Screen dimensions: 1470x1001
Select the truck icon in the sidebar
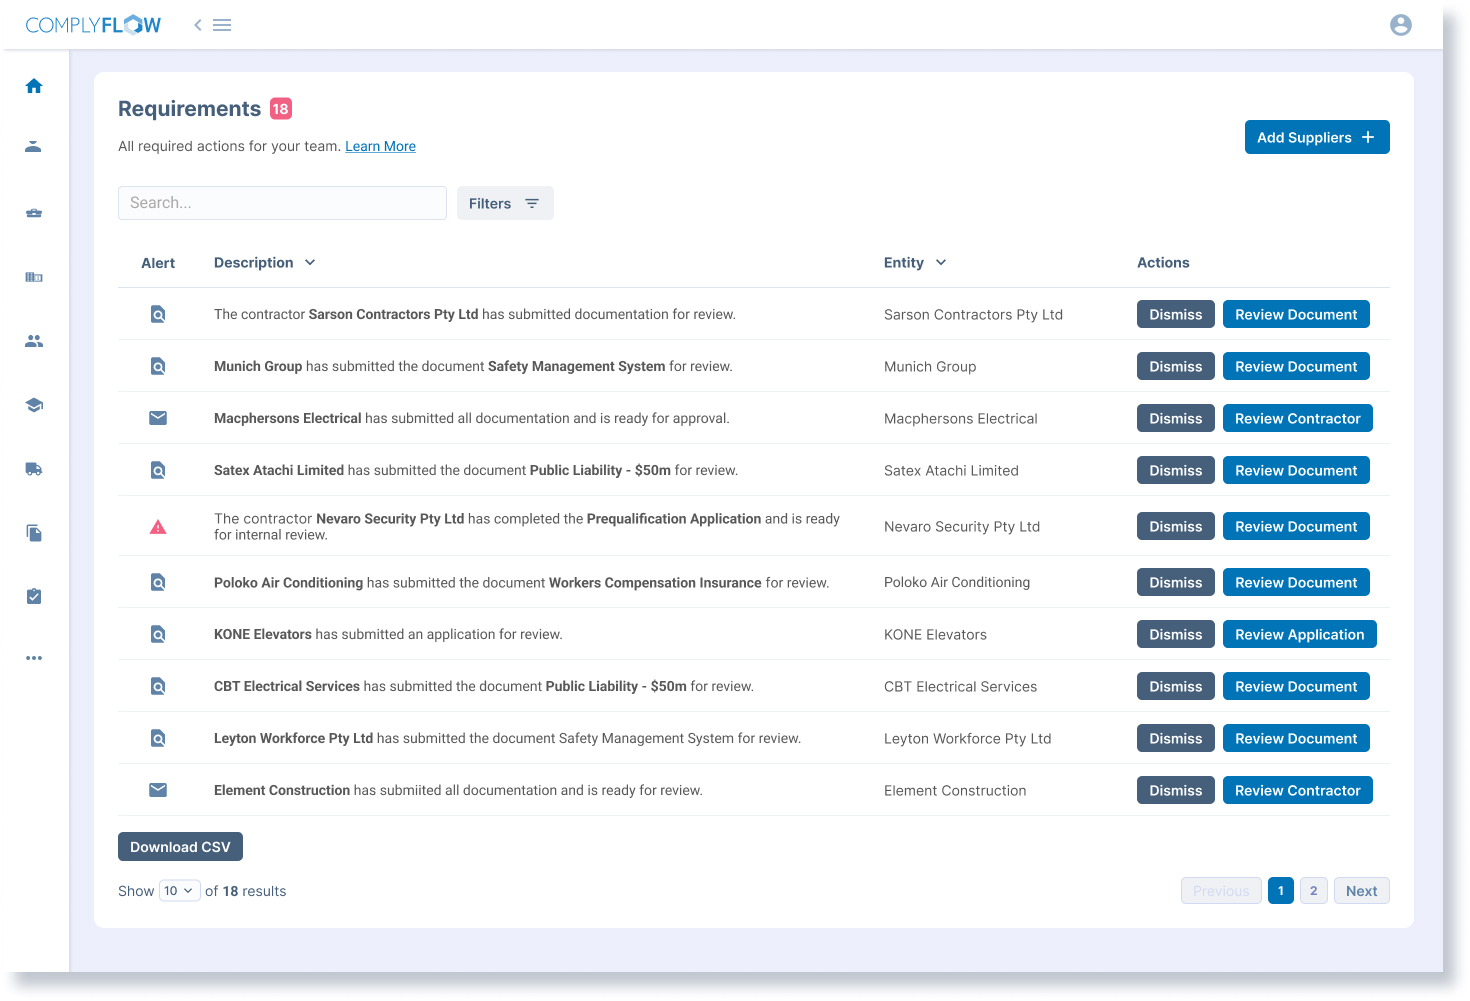coord(34,469)
